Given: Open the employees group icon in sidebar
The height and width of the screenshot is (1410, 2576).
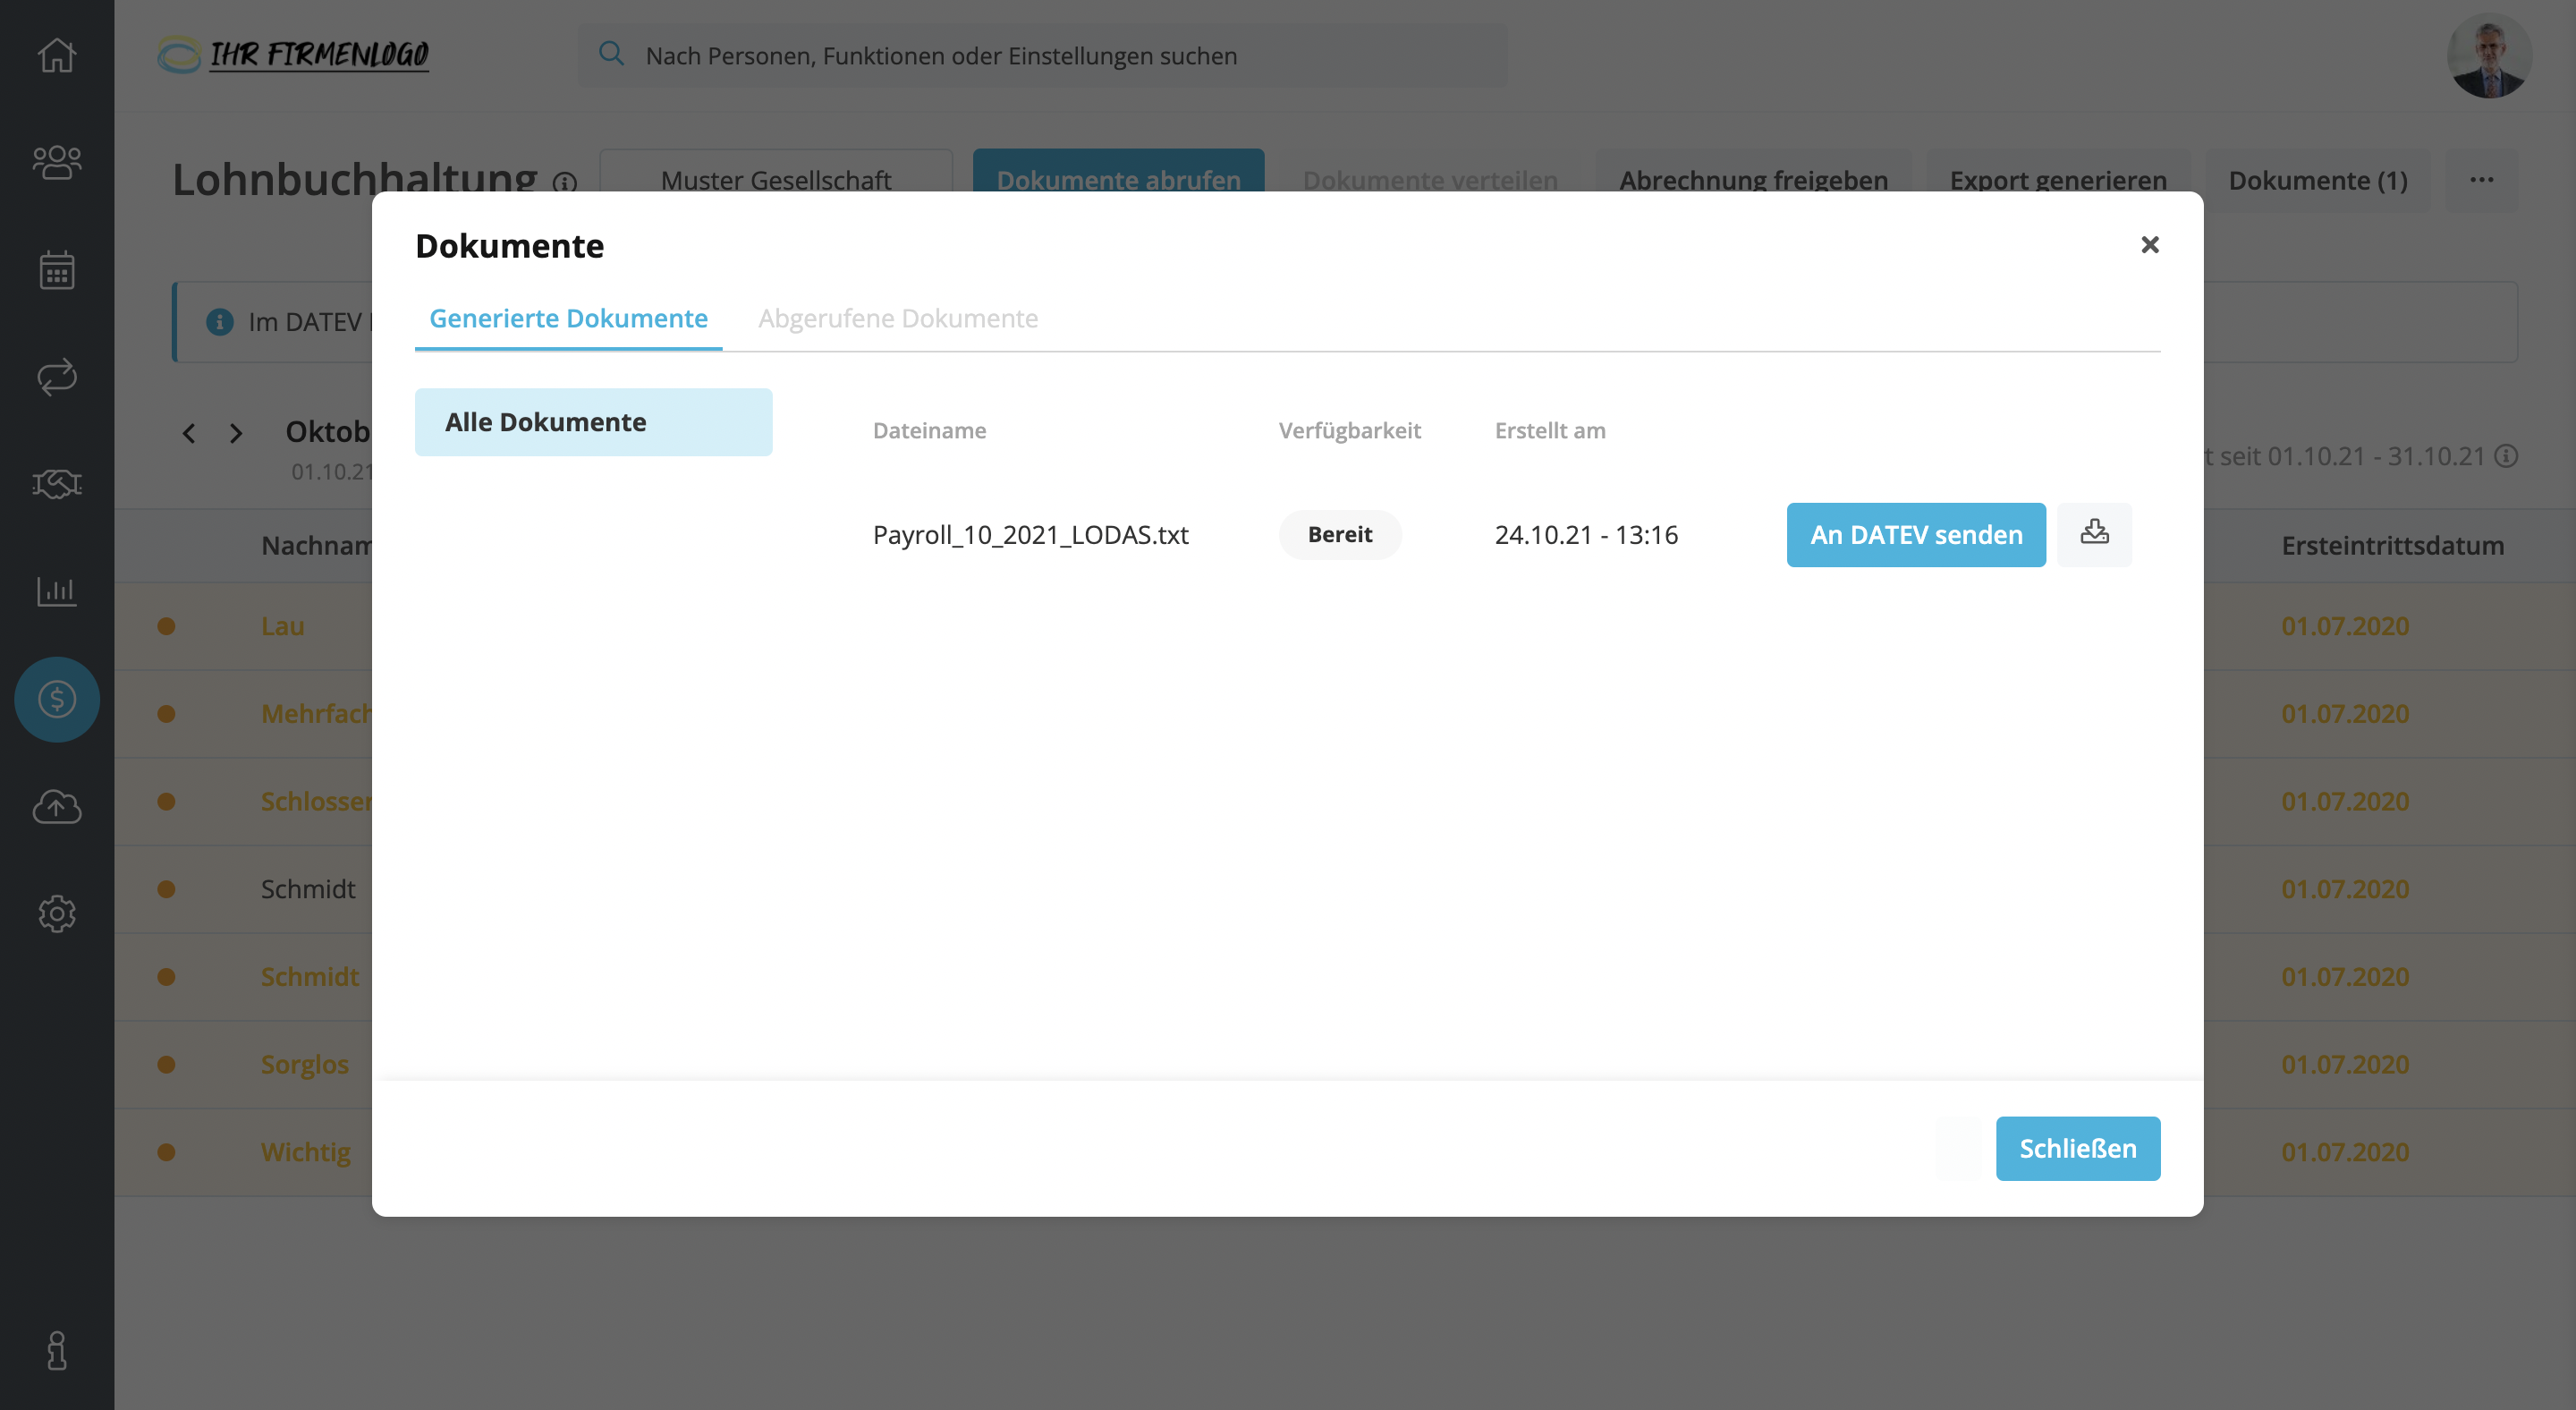Looking at the screenshot, I should (x=57, y=162).
